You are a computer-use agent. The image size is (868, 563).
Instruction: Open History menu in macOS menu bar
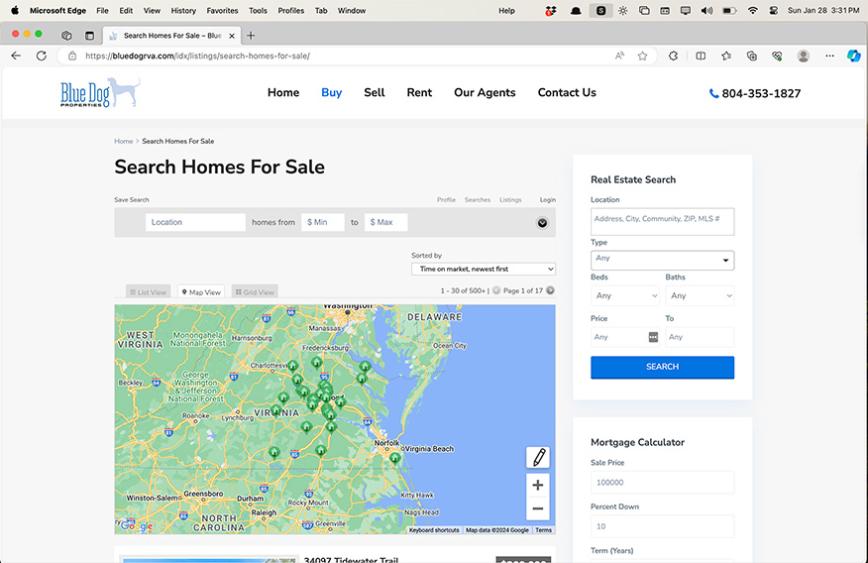(183, 11)
